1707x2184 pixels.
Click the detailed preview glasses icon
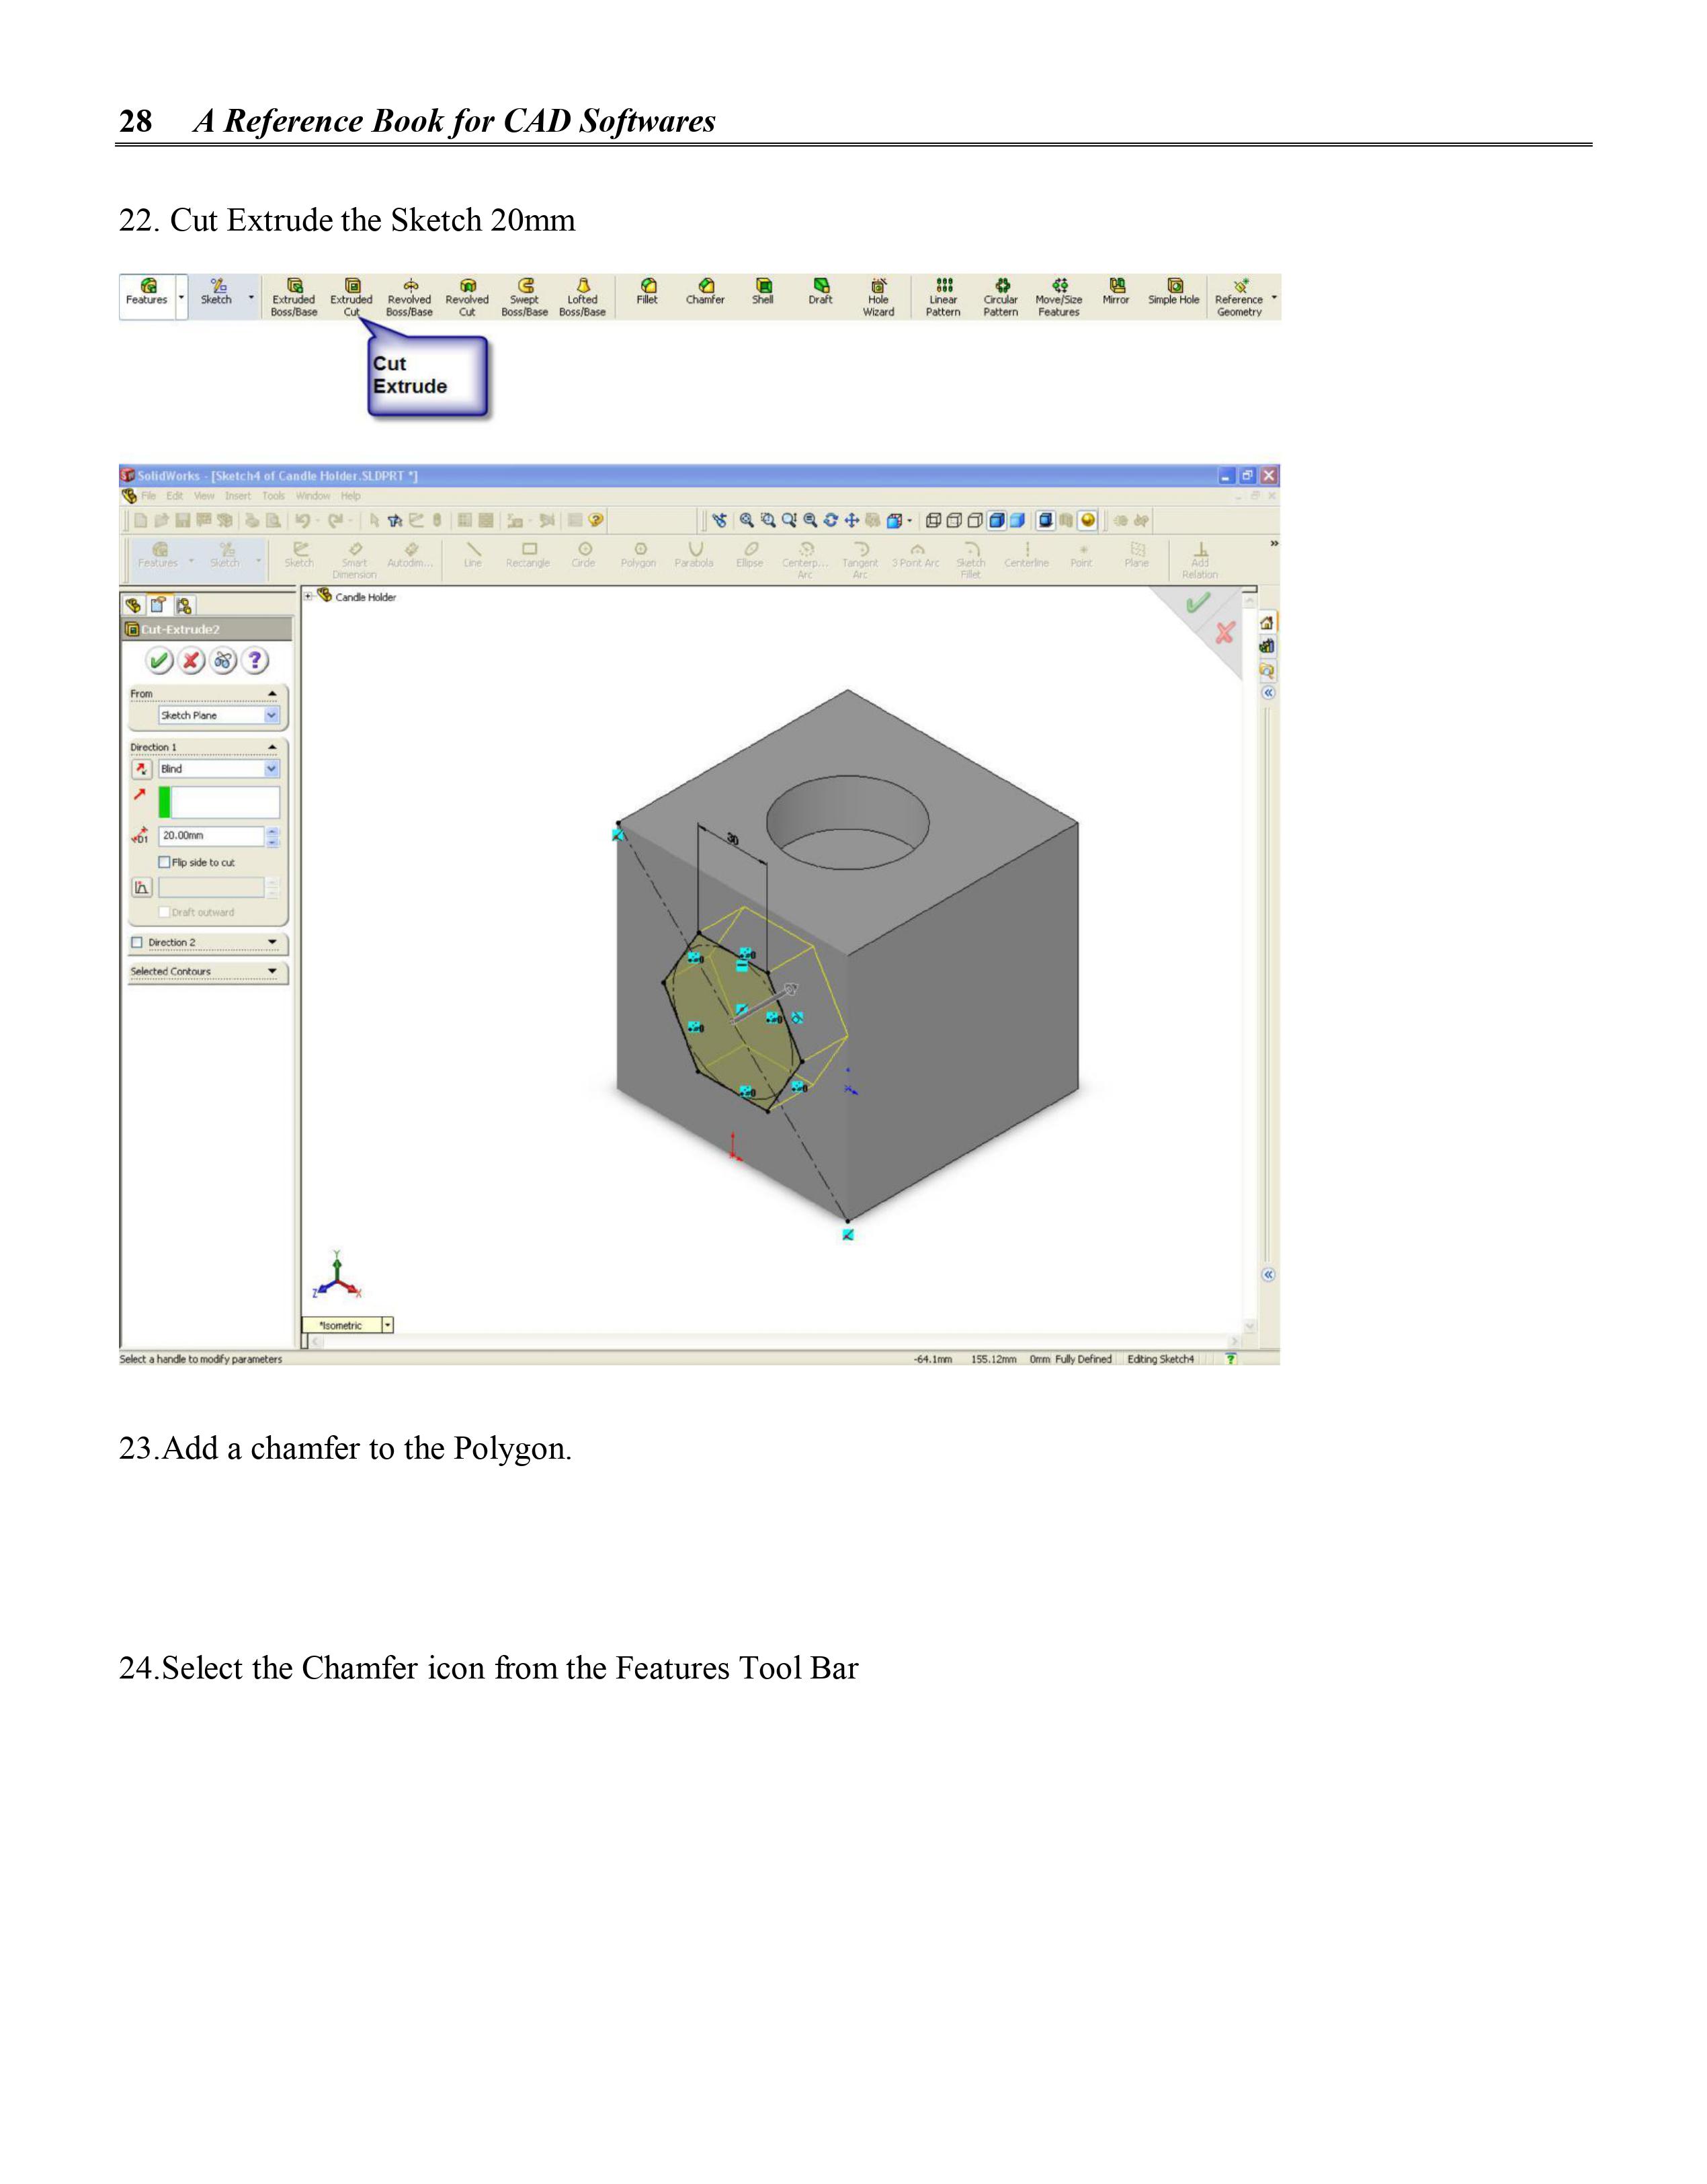coord(223,660)
